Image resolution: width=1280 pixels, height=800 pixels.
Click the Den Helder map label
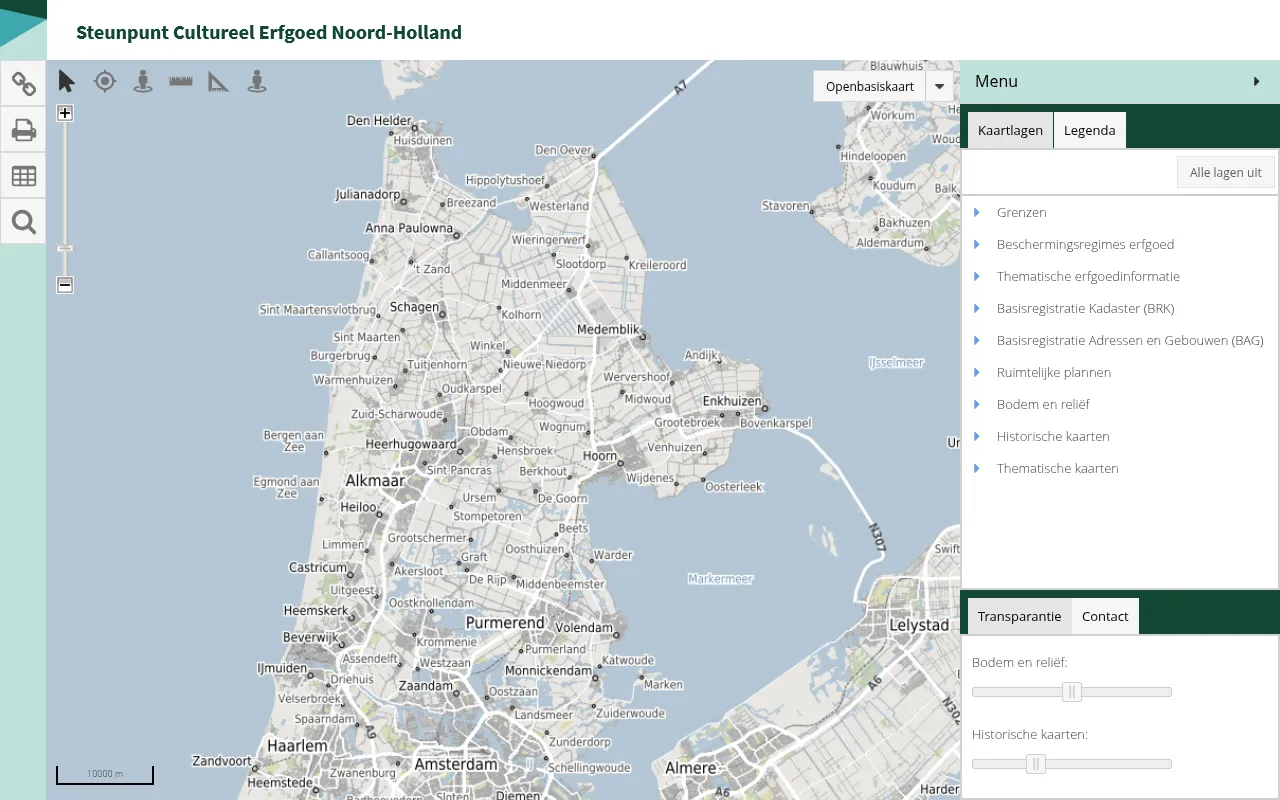tap(379, 121)
